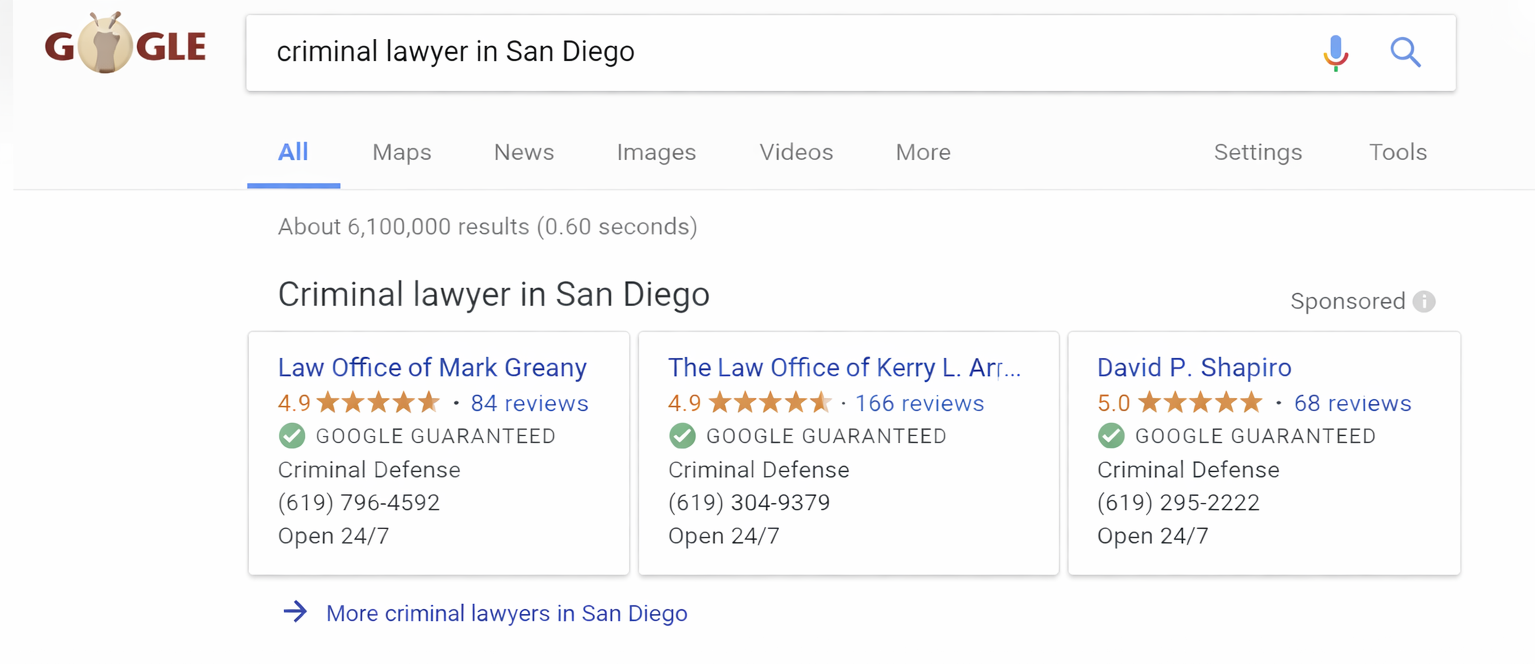Switch to the News tab

point(524,152)
